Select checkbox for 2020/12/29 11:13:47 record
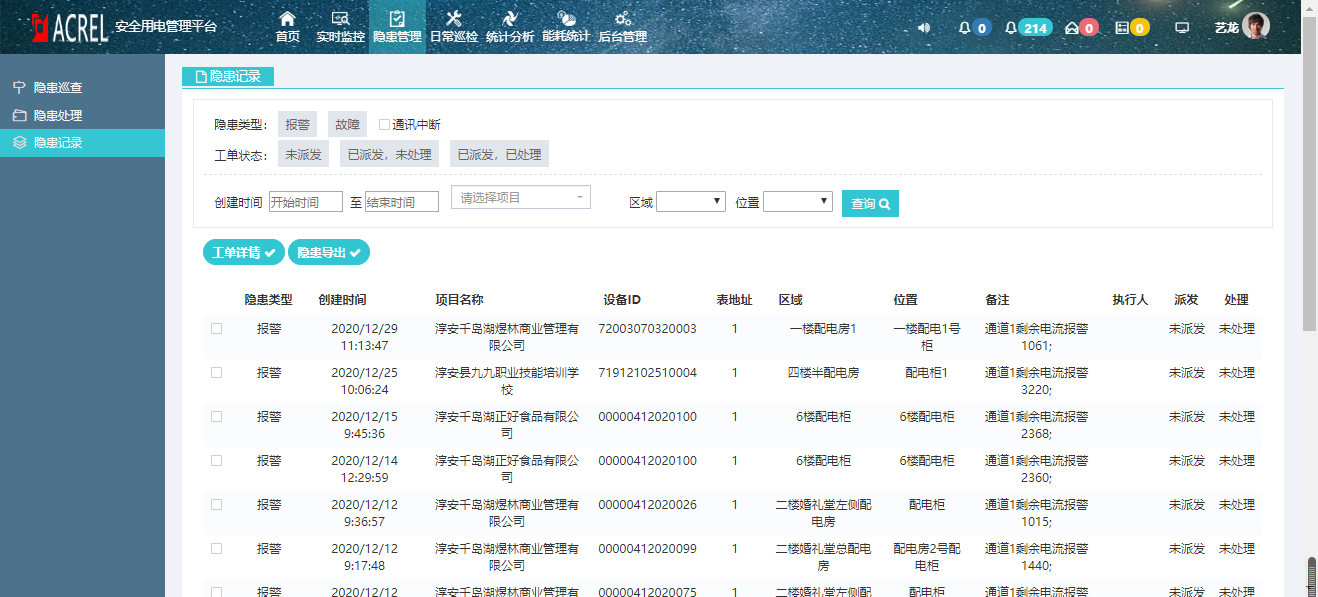This screenshot has height=597, width=1318. point(216,328)
